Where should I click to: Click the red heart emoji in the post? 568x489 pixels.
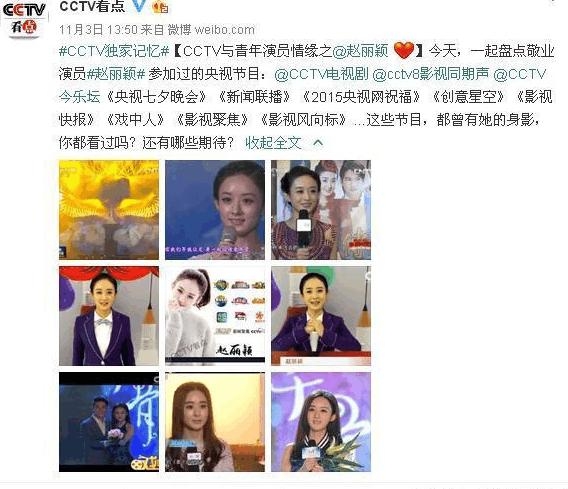[x=404, y=50]
